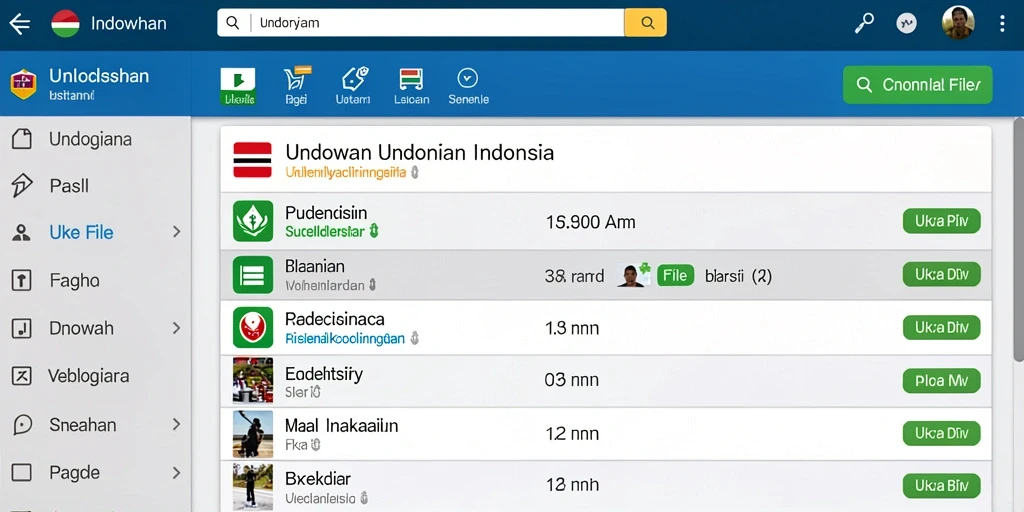
Task: Click Ukra Piv button in Pudencisiin row
Action: coord(941,221)
